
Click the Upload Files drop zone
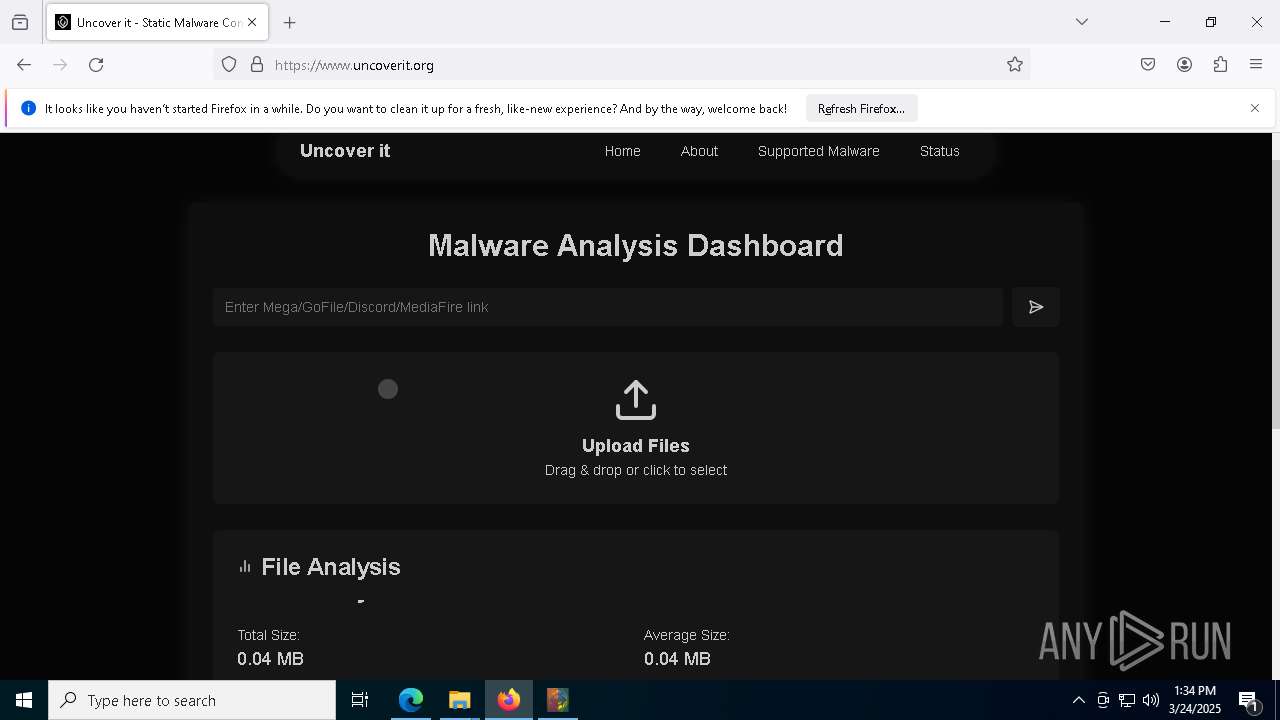click(636, 428)
